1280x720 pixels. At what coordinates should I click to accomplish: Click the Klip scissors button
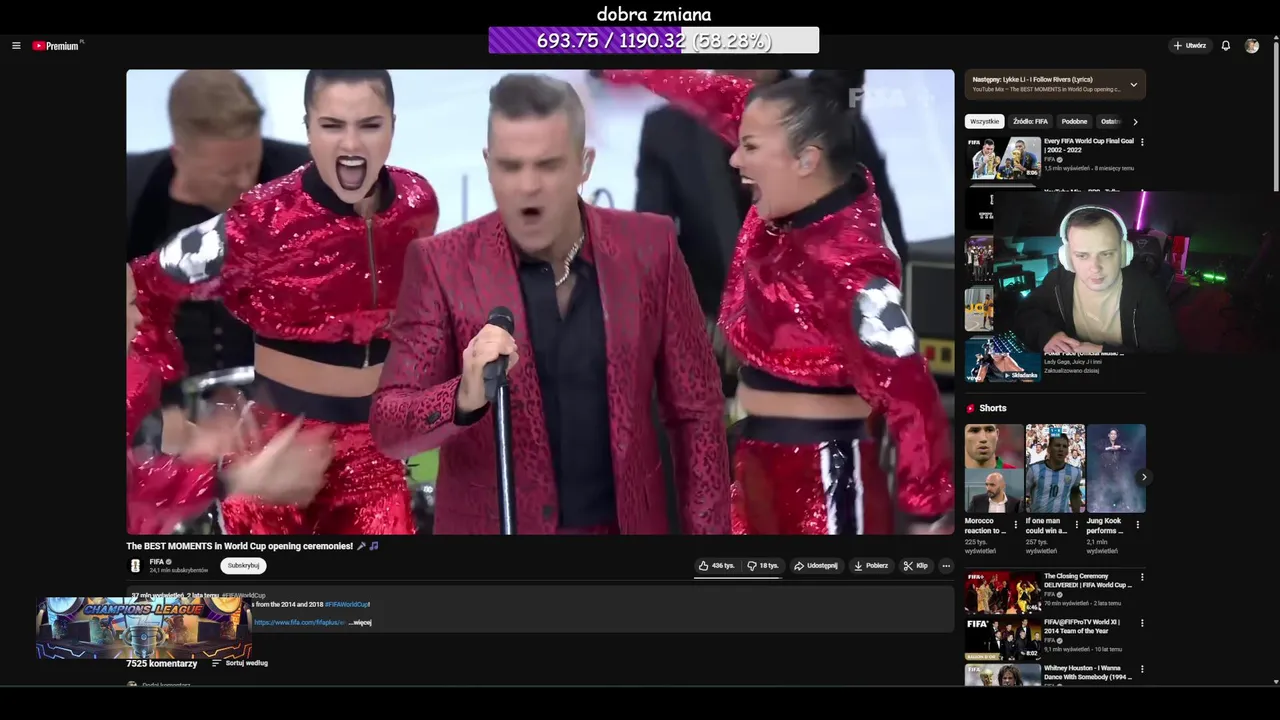tap(916, 566)
